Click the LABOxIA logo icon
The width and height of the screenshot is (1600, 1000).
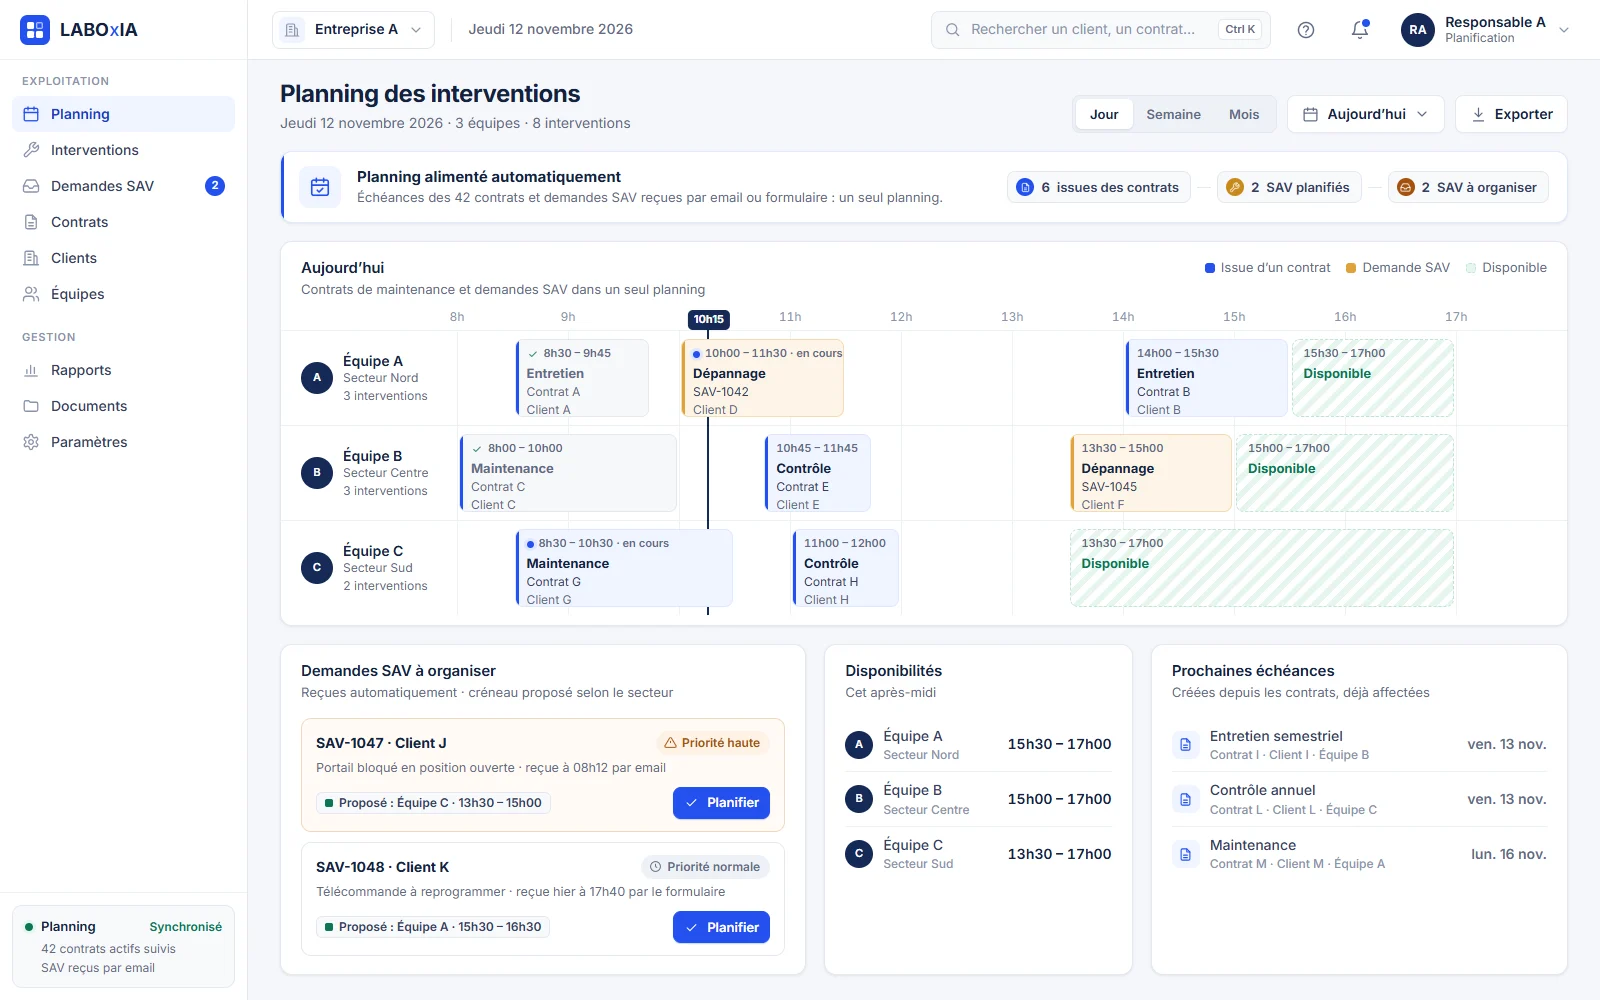pyautogui.click(x=35, y=30)
